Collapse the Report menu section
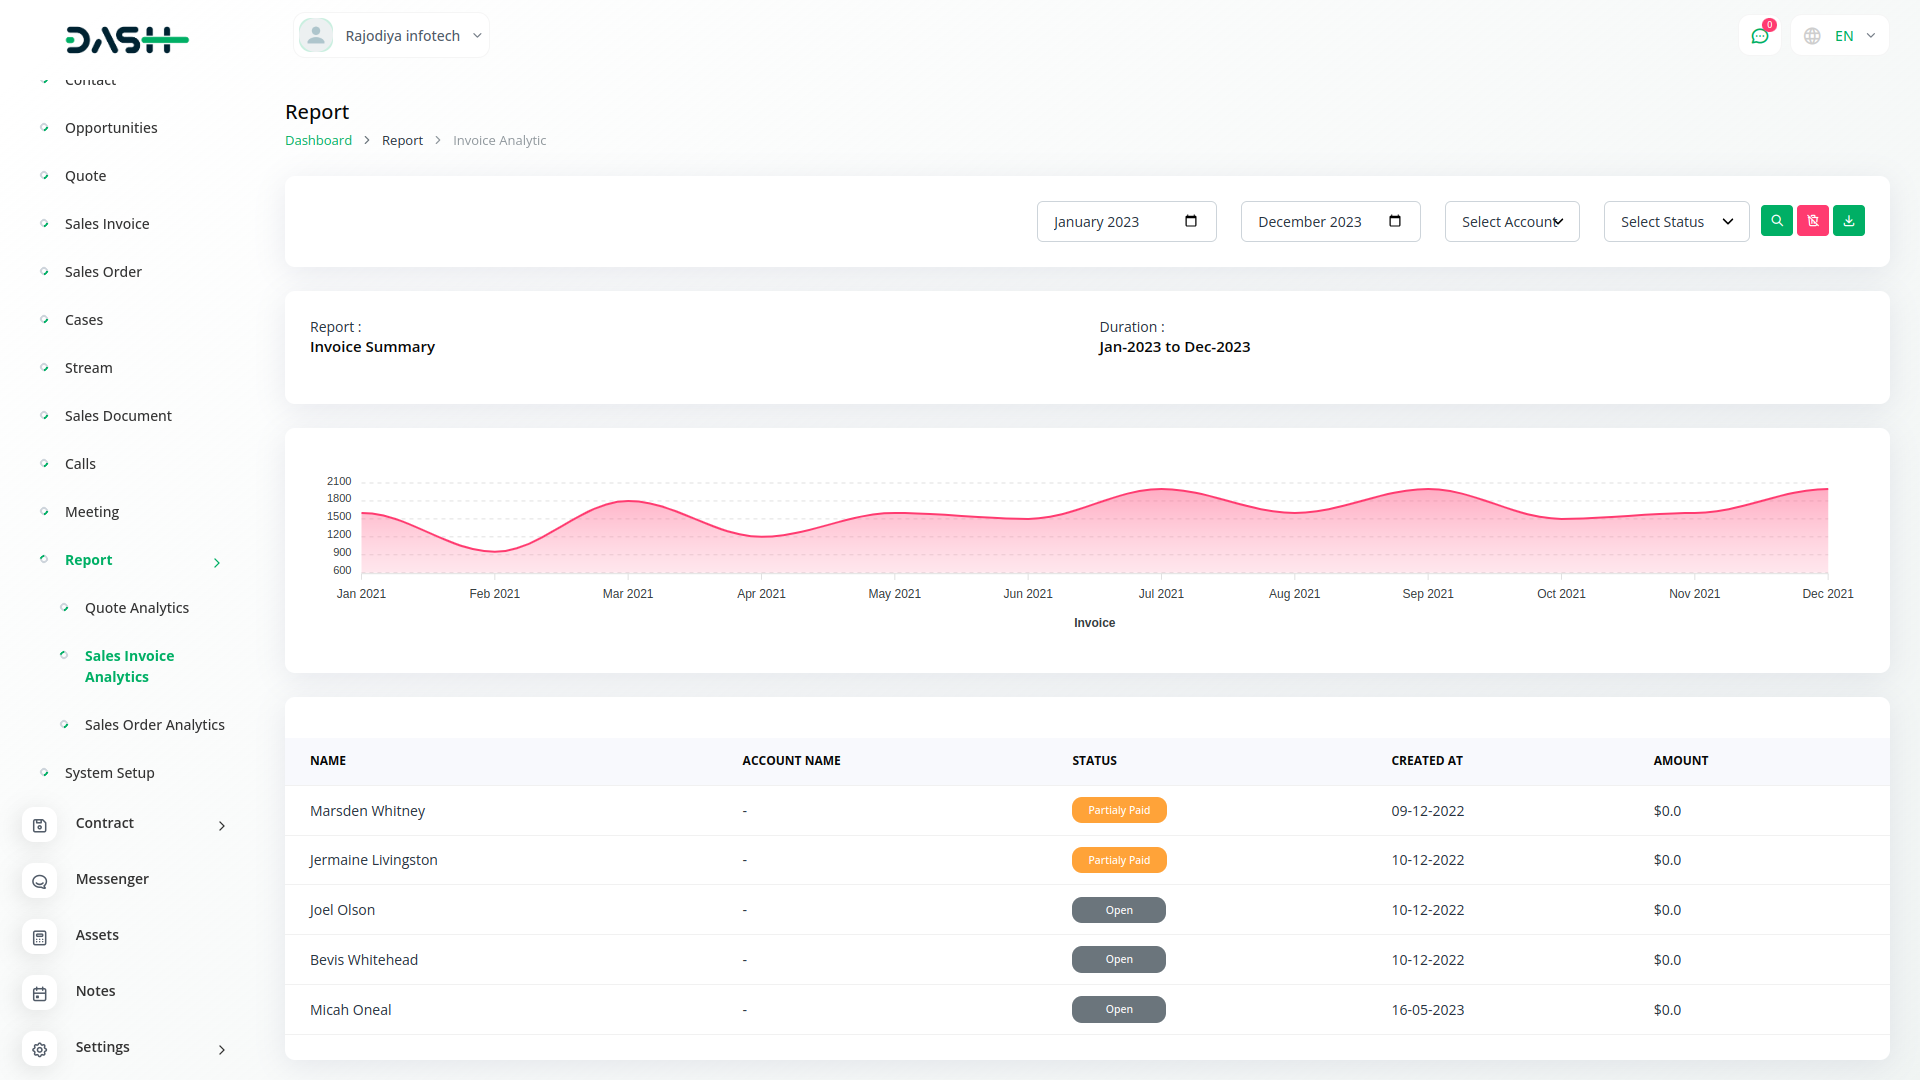 216,562
